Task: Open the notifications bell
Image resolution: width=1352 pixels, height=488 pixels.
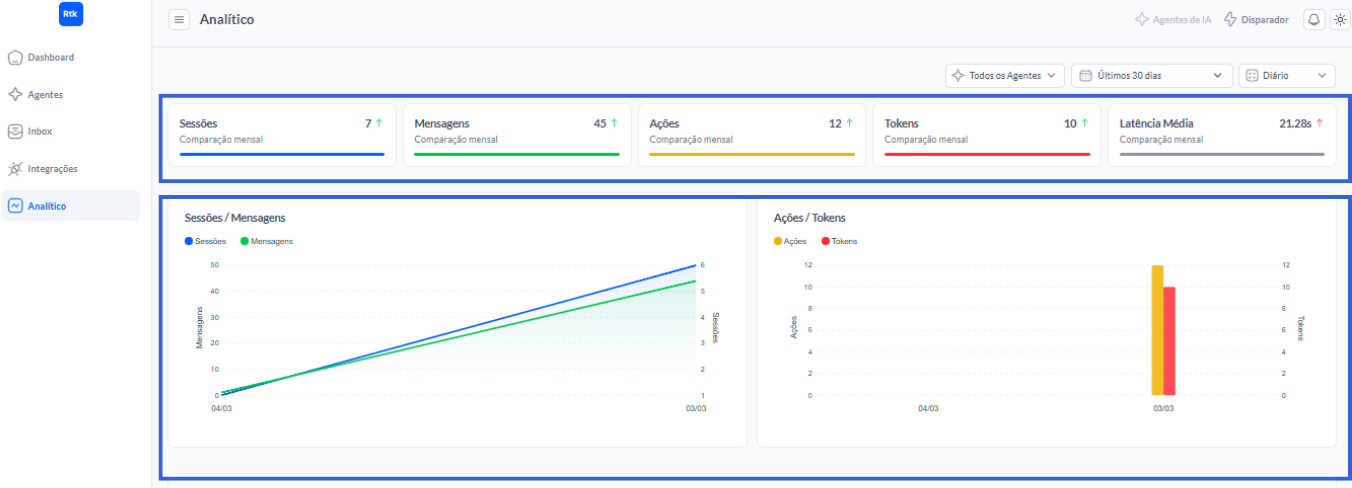Action: point(1313,20)
